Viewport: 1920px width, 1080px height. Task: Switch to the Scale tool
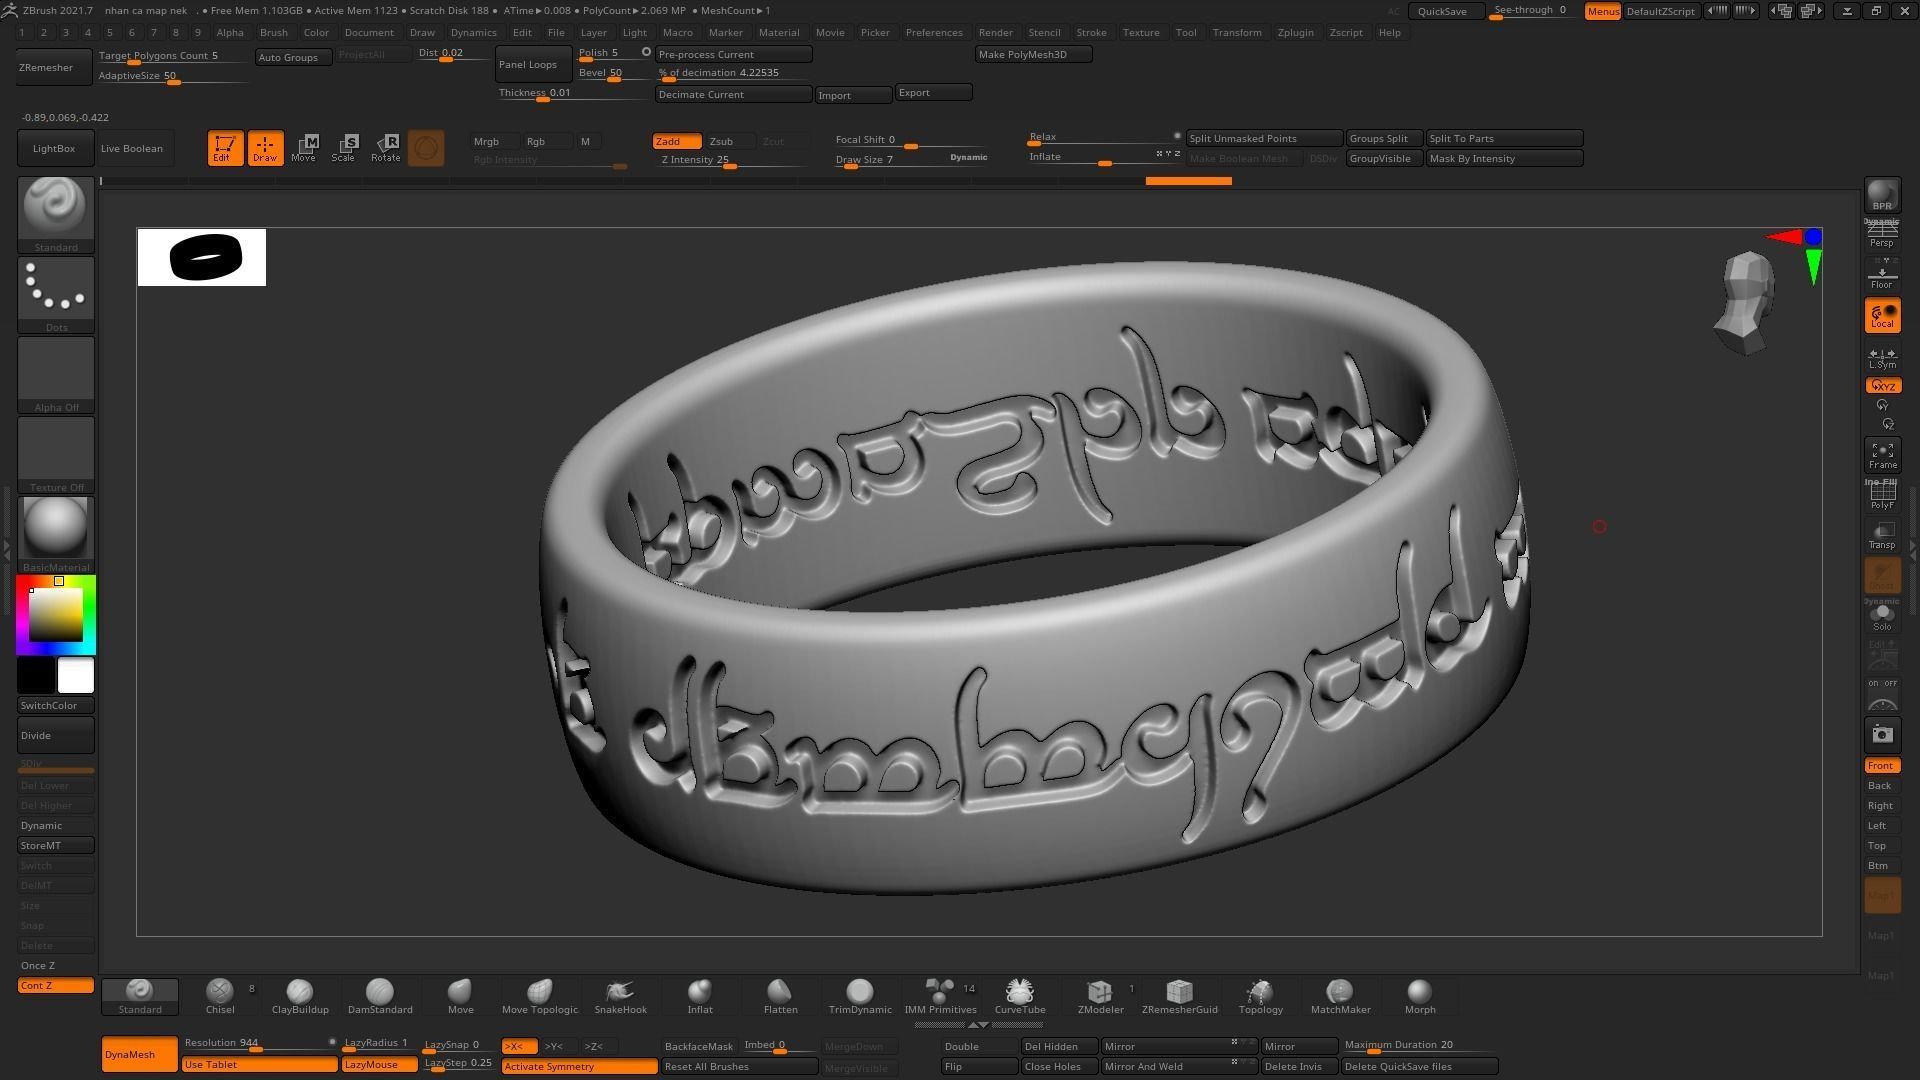coord(344,148)
